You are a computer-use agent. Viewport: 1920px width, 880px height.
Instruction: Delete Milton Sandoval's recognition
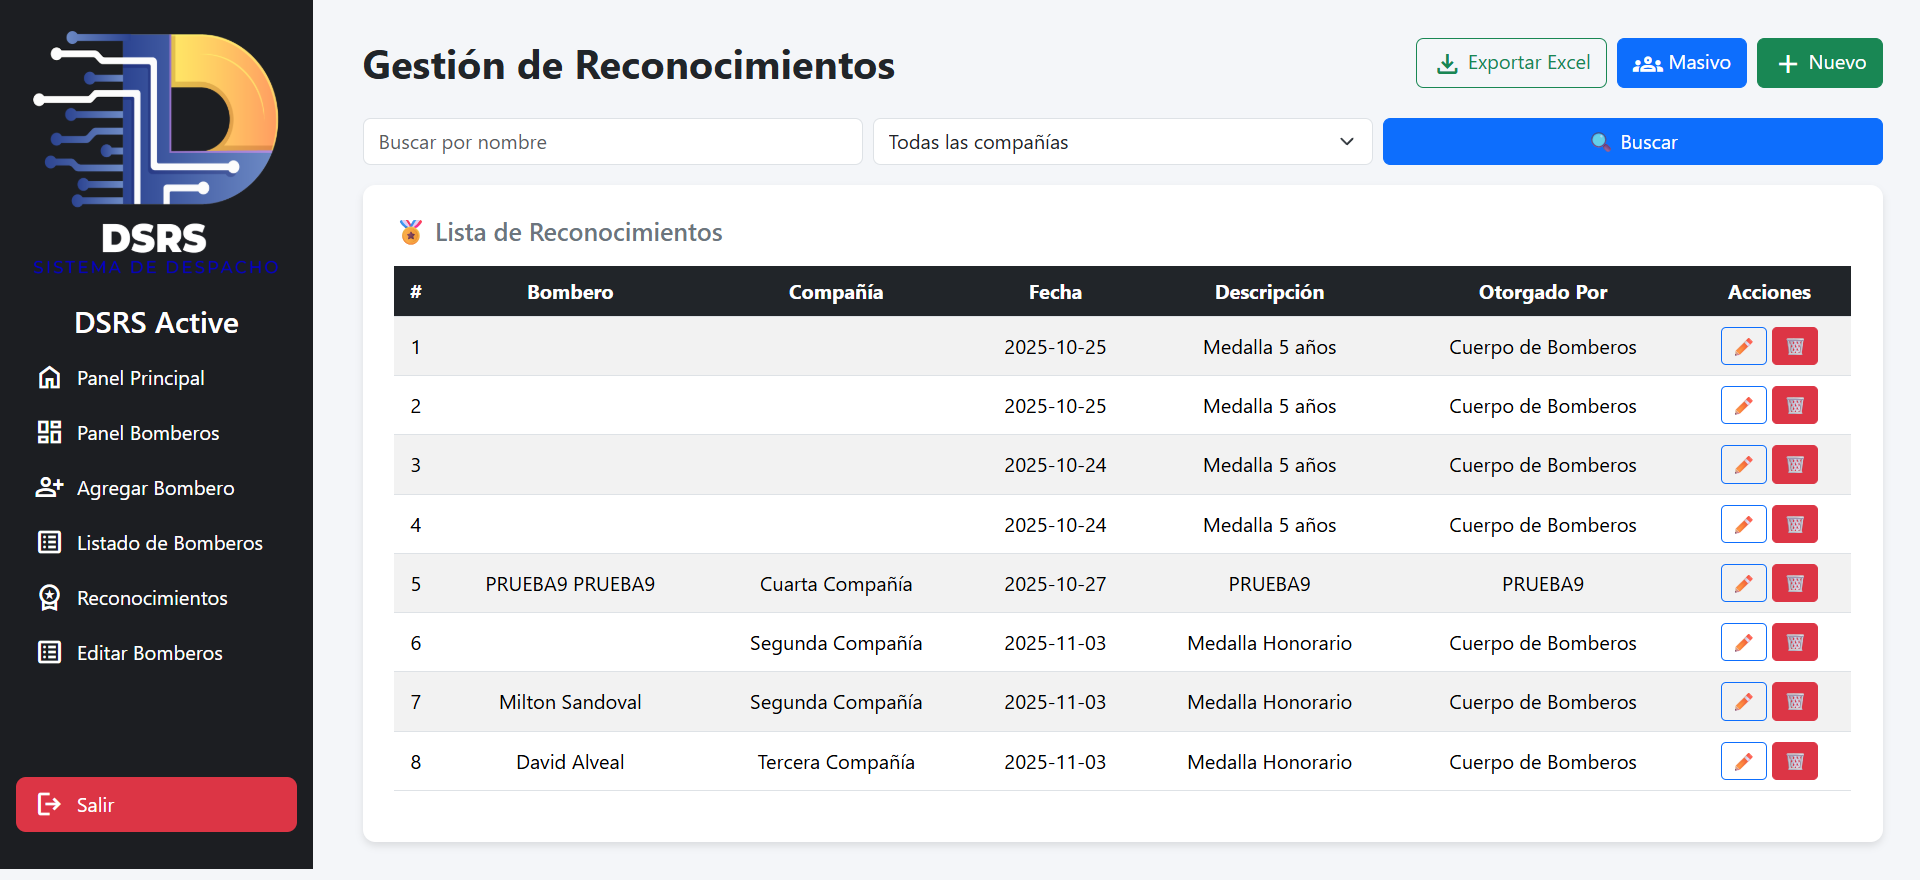tap(1795, 702)
